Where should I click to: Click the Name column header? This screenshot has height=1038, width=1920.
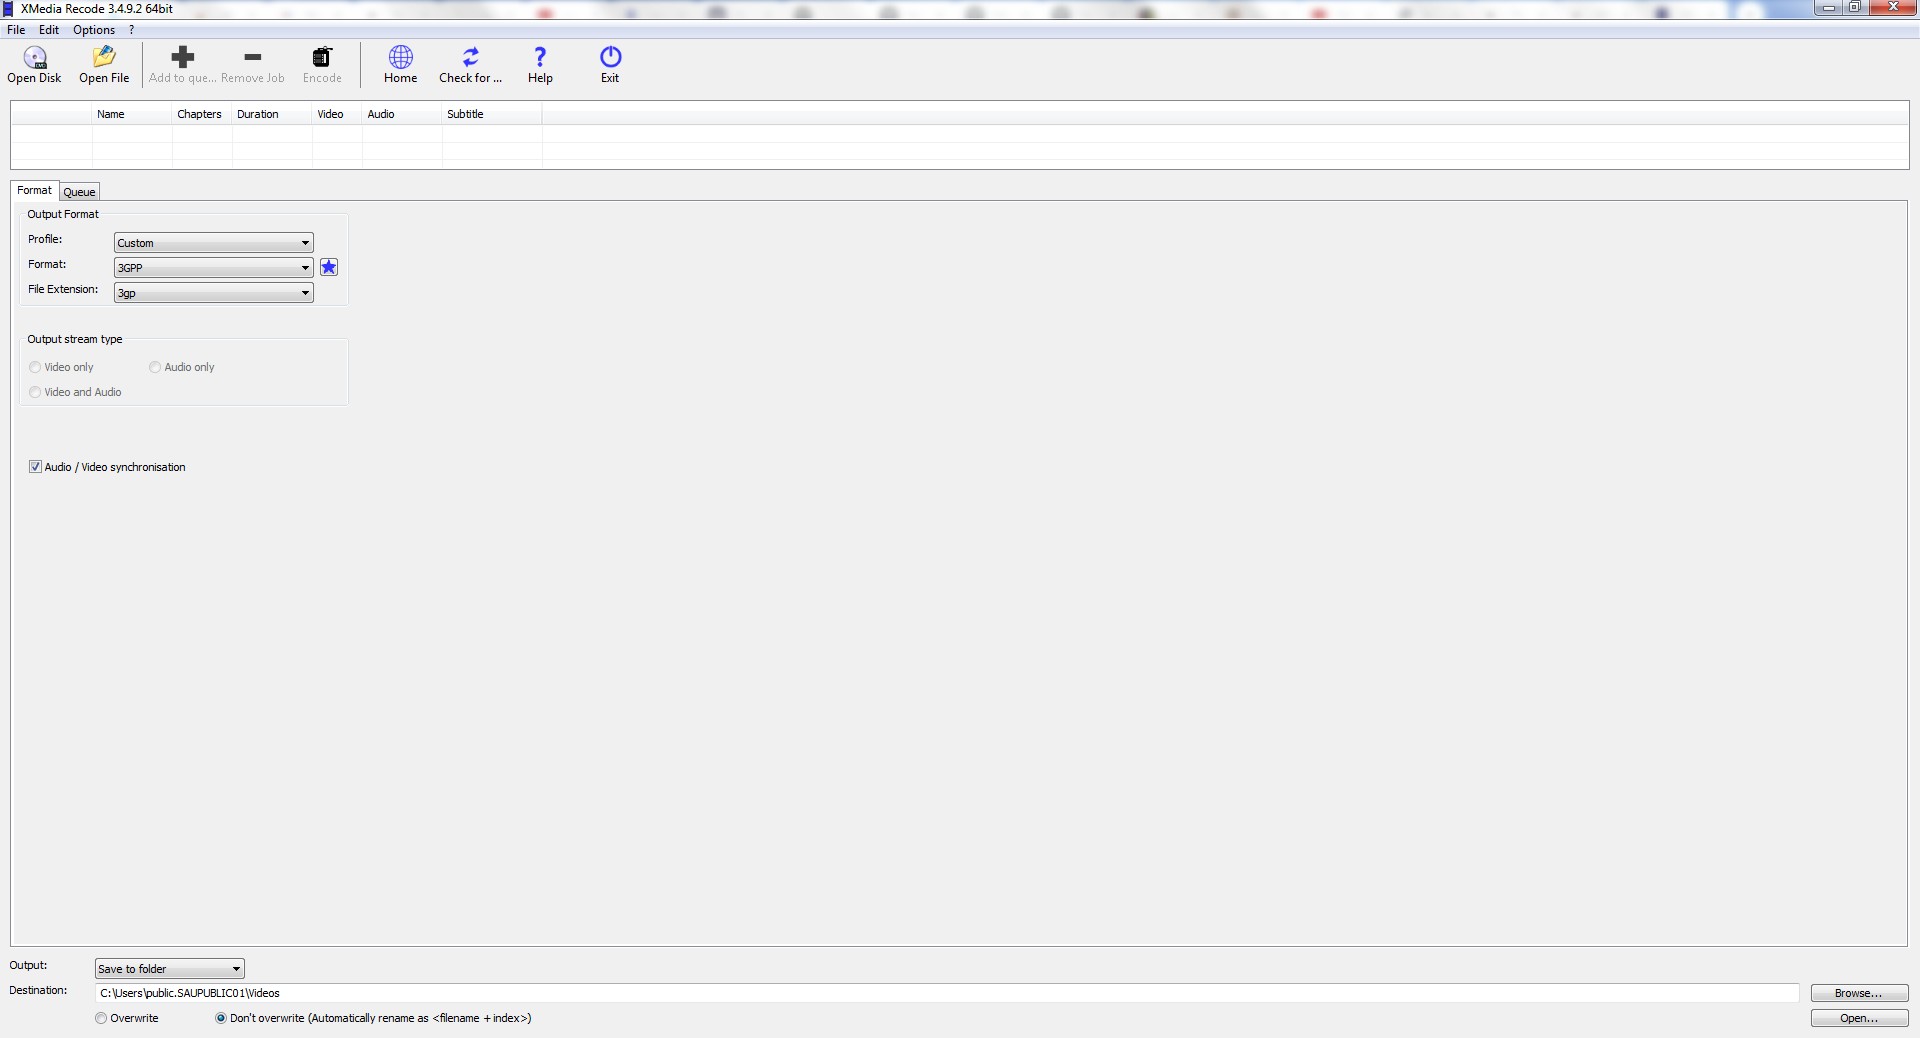pyautogui.click(x=132, y=114)
